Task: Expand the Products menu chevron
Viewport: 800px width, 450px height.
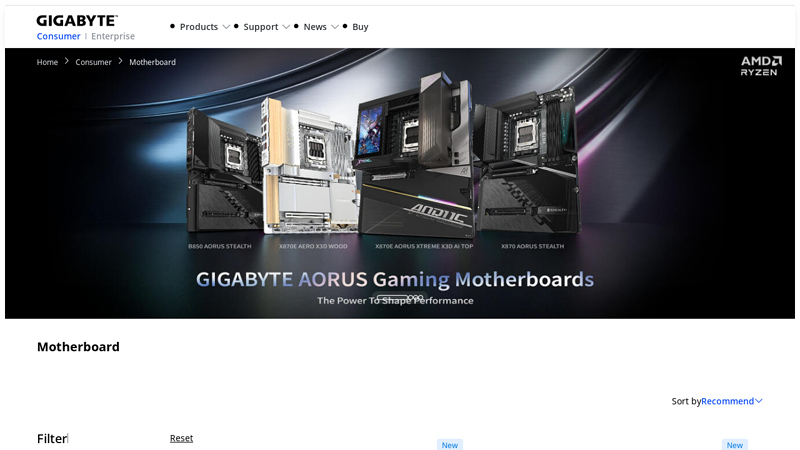Action: click(x=226, y=27)
